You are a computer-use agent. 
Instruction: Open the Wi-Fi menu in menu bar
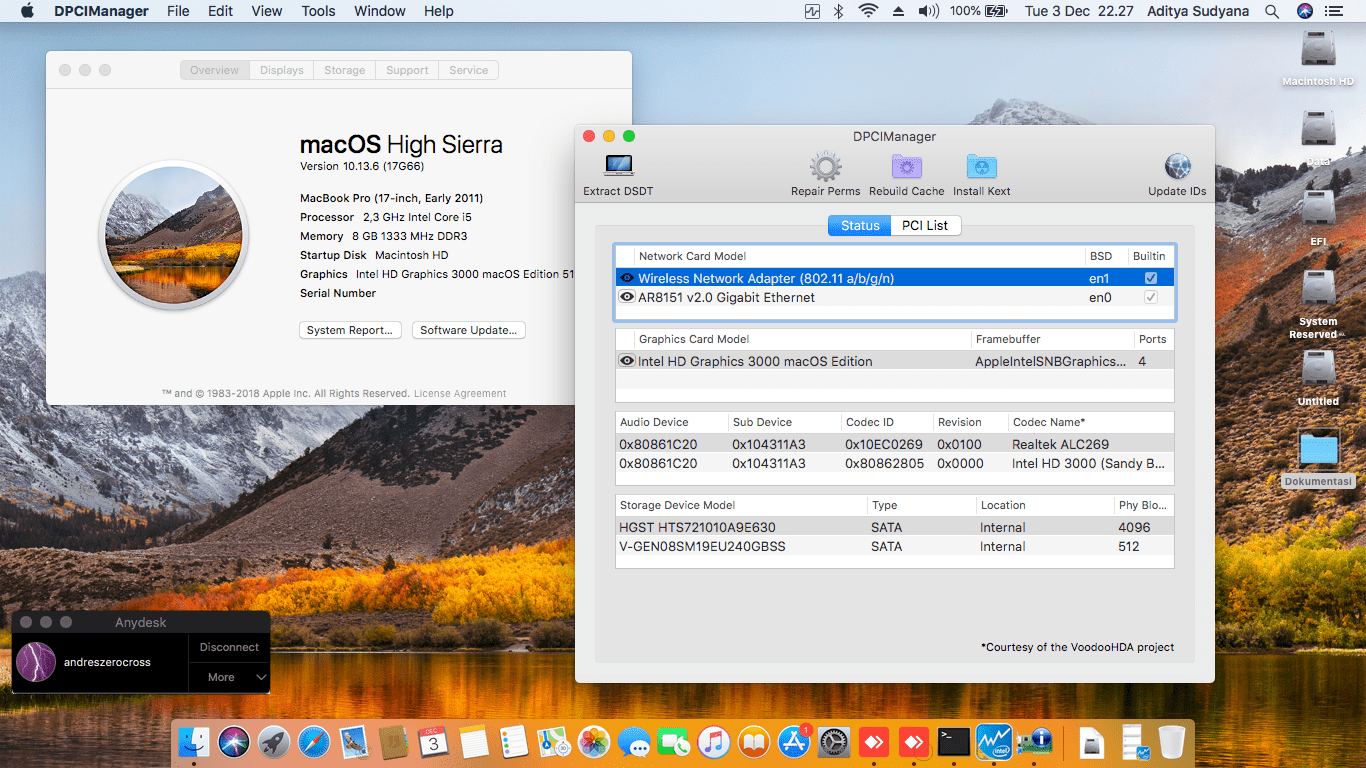click(x=869, y=11)
